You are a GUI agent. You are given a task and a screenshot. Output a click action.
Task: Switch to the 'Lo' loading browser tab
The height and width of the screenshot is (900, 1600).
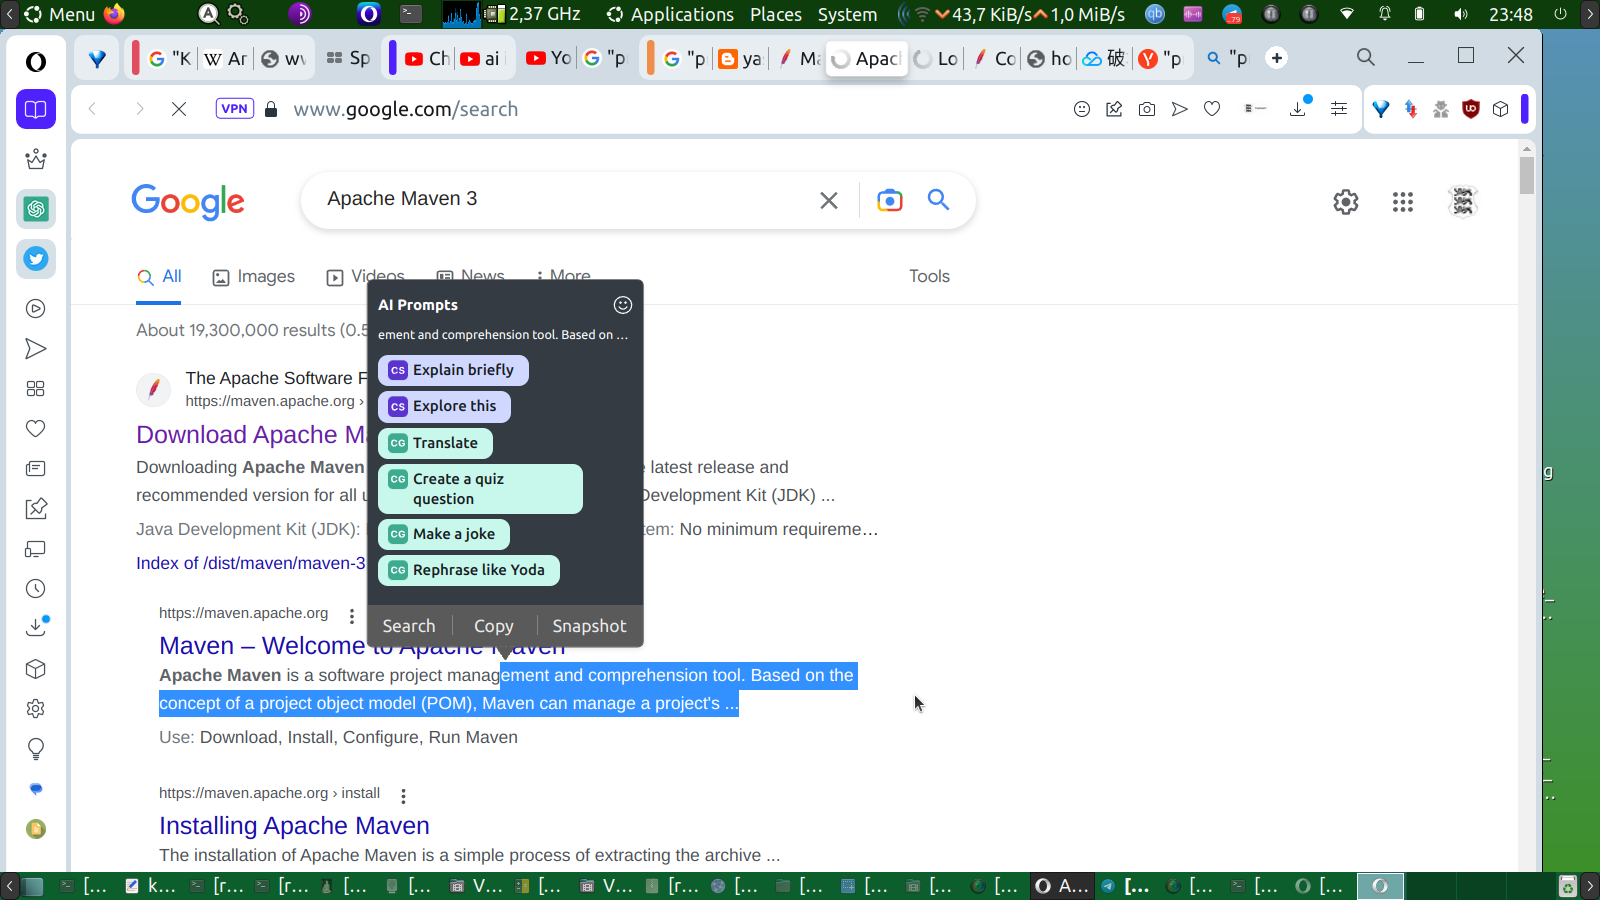(937, 58)
